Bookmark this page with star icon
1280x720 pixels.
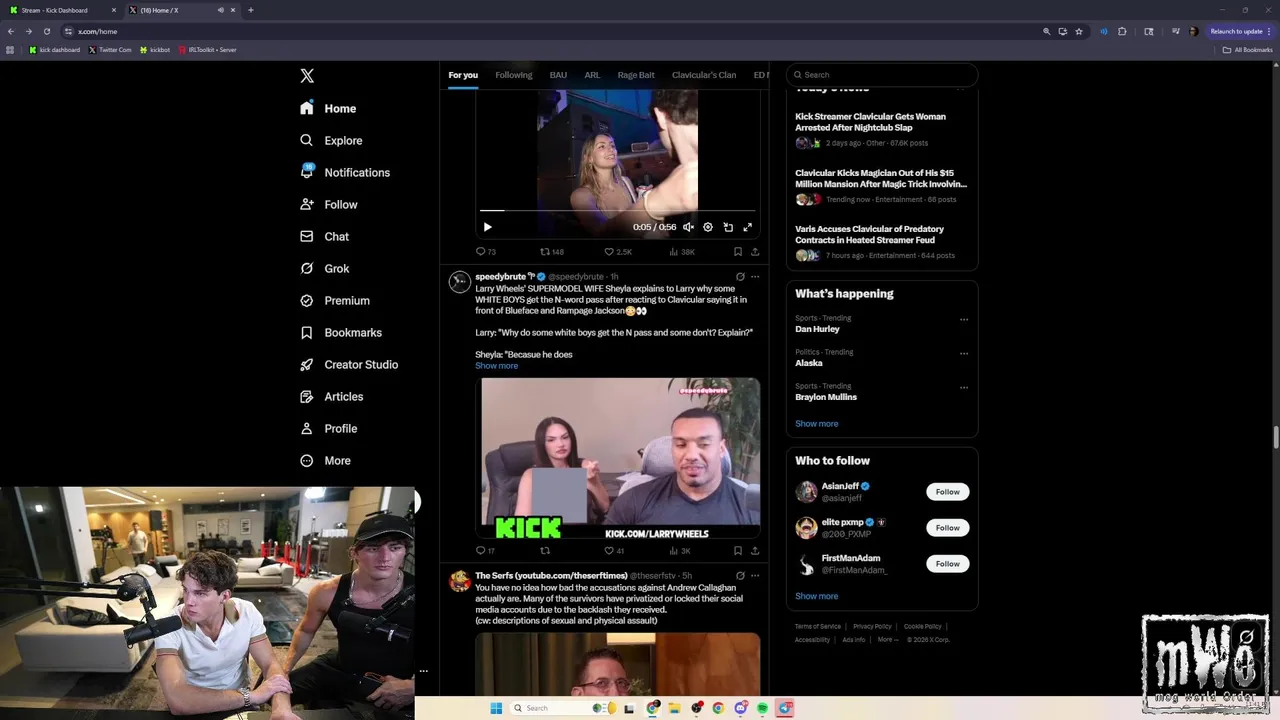coord(1079,31)
